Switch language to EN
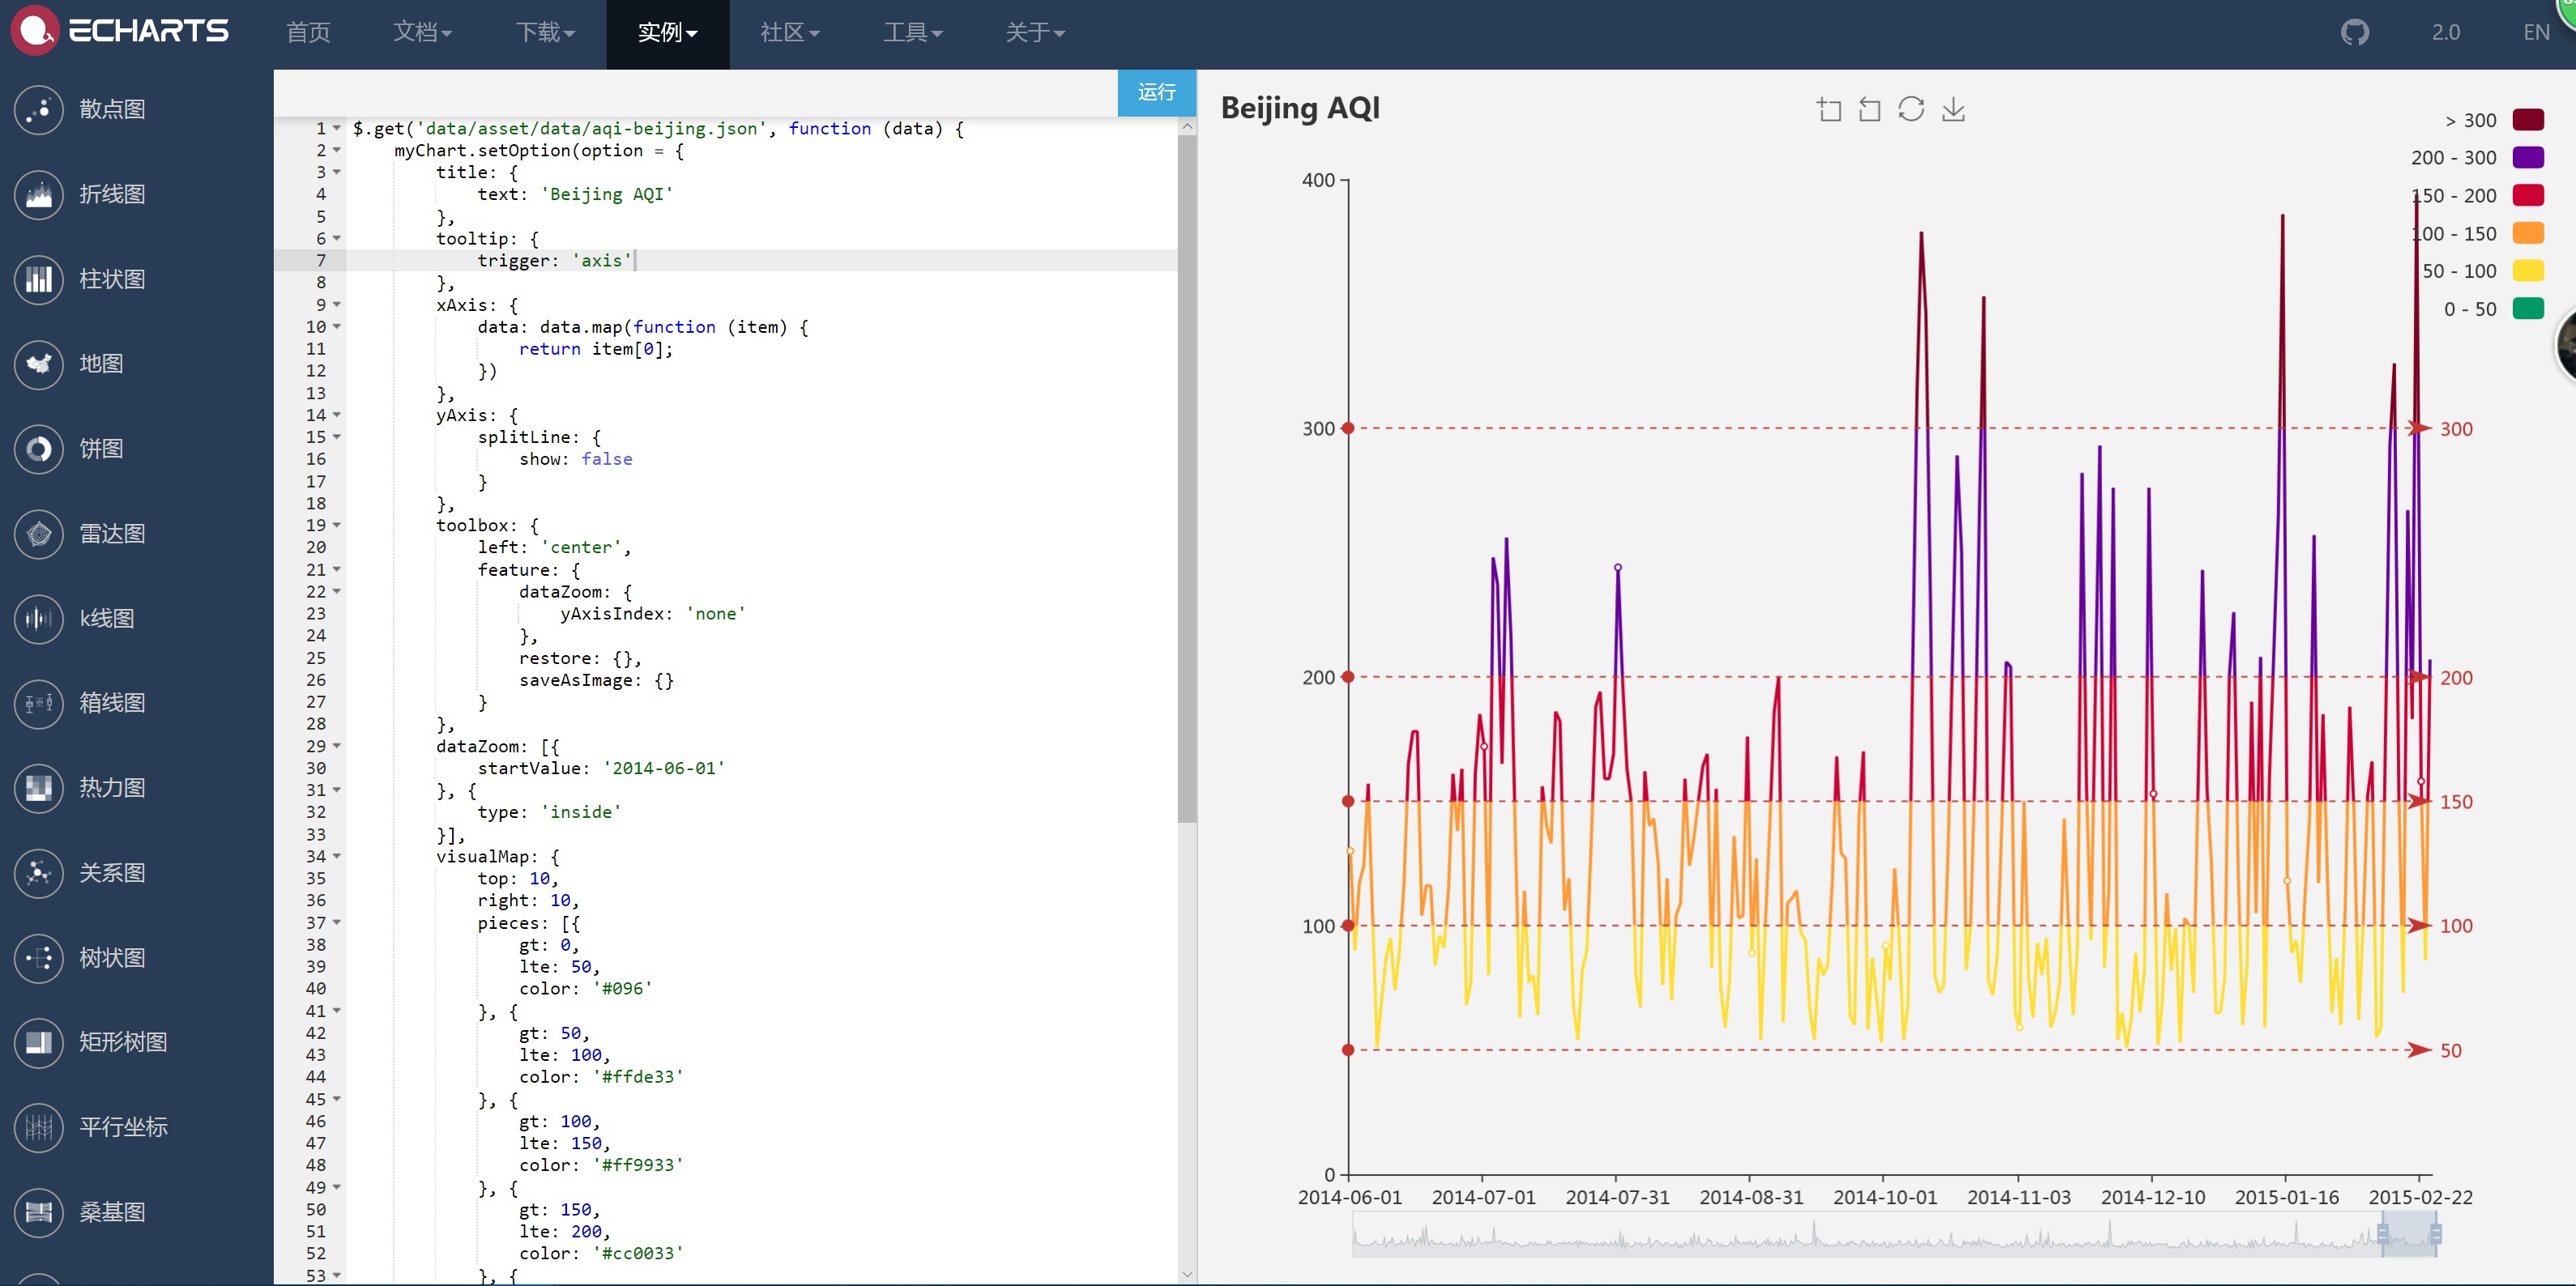Image resolution: width=2576 pixels, height=1286 pixels. coord(2536,32)
